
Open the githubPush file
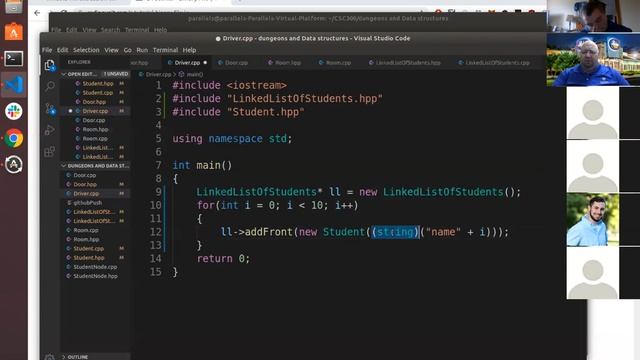tap(88, 202)
